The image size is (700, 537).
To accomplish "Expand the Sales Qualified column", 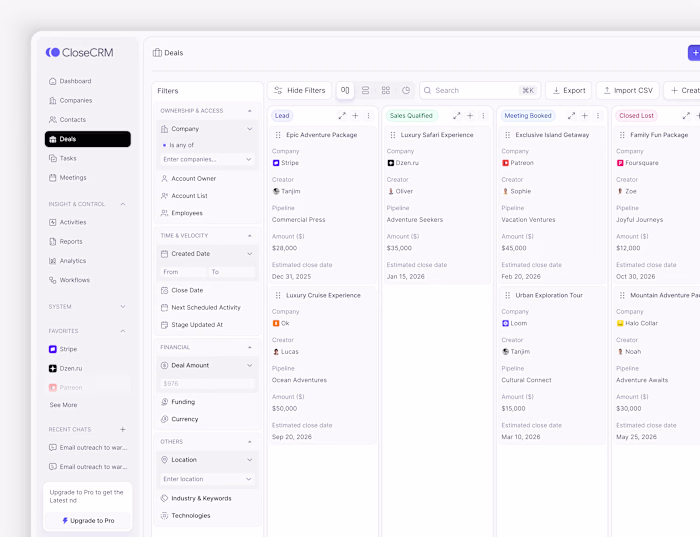I will click(x=457, y=116).
